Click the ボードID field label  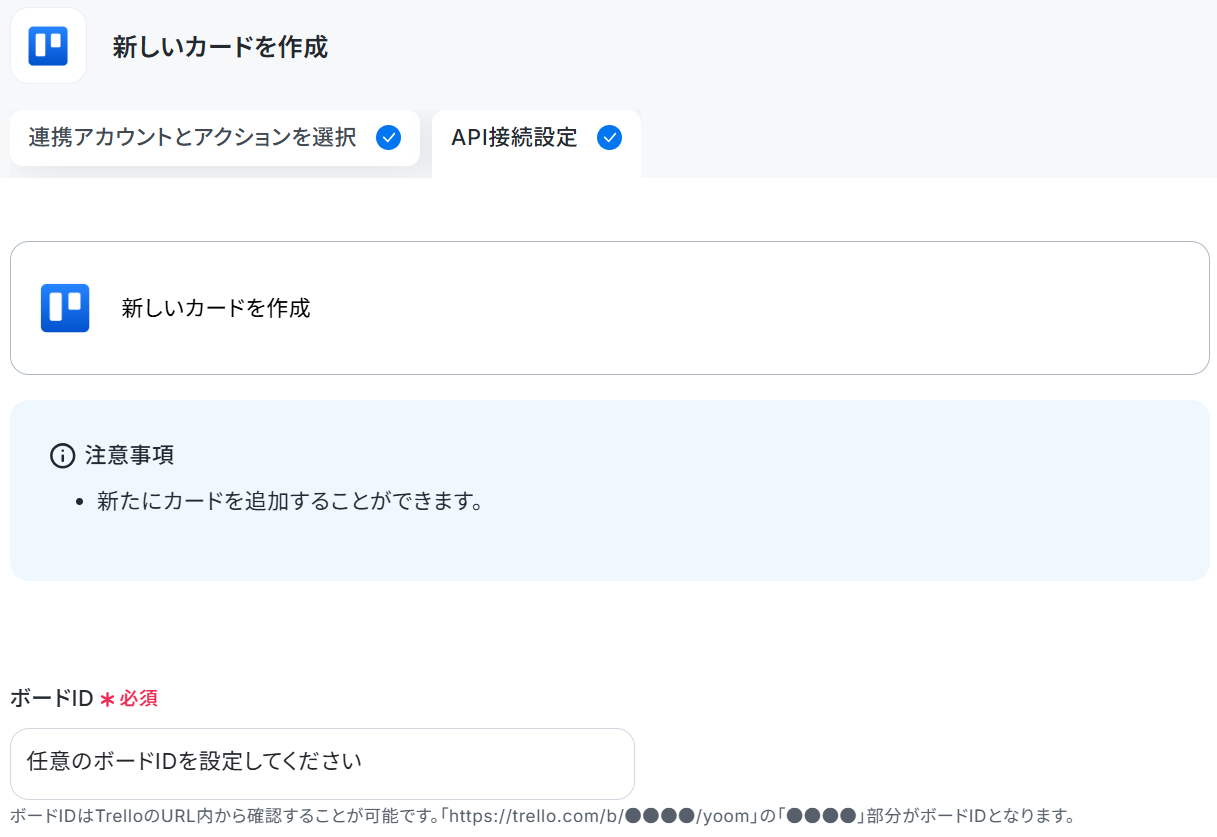pyautogui.click(x=51, y=698)
